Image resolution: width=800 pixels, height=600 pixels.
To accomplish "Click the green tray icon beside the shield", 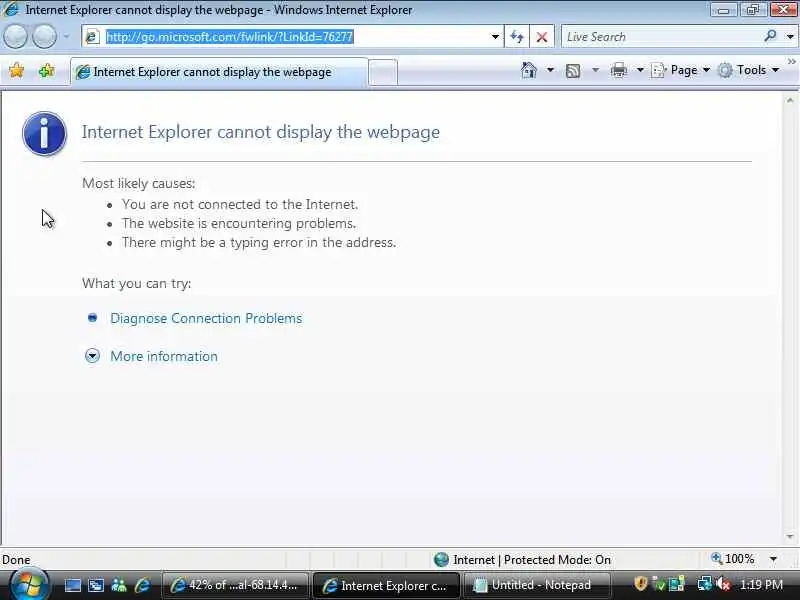I will pyautogui.click(x=659, y=584).
